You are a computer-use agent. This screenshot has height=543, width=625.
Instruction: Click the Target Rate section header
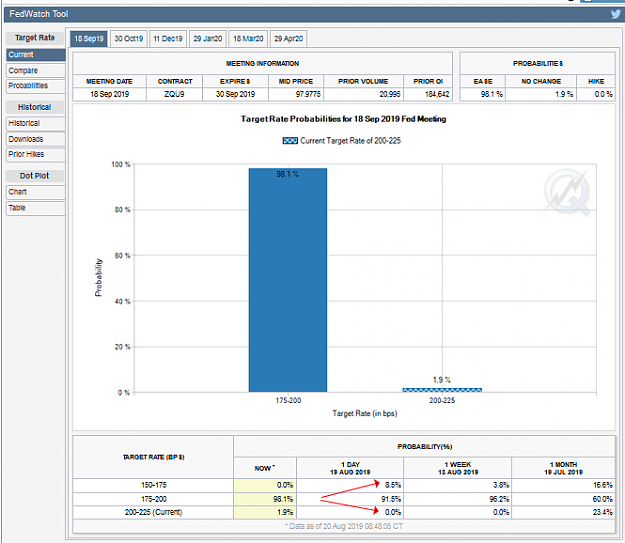(35, 38)
